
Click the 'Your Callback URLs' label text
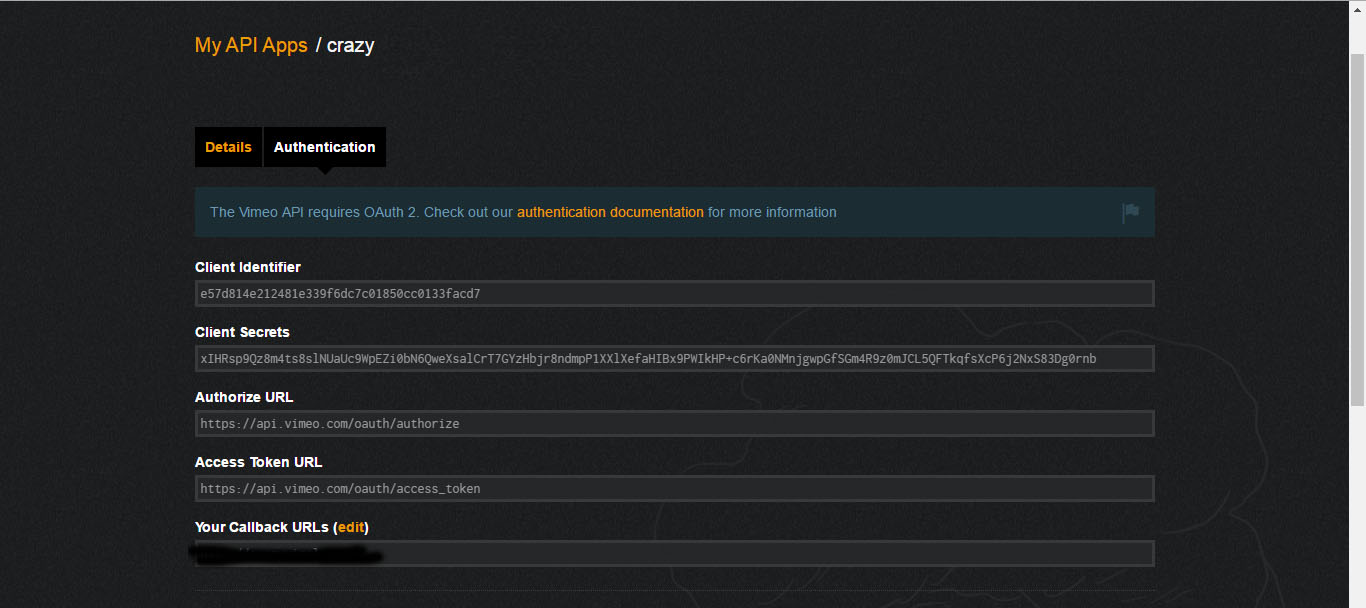(262, 527)
